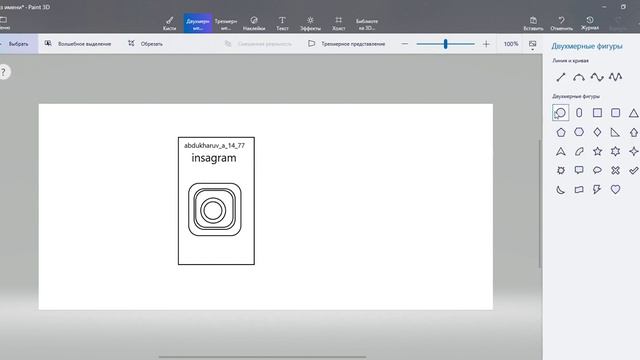This screenshot has width=640, height=360.
Task: Select the Sunburst 2D shape
Action: tap(561, 170)
